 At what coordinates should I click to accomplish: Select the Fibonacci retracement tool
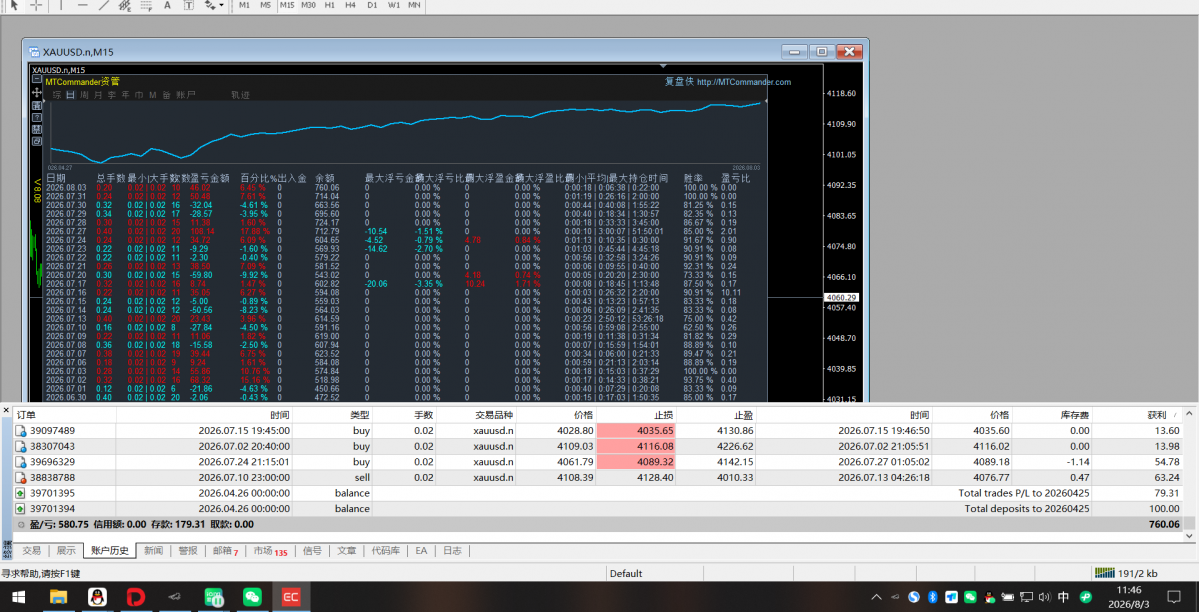click(146, 5)
